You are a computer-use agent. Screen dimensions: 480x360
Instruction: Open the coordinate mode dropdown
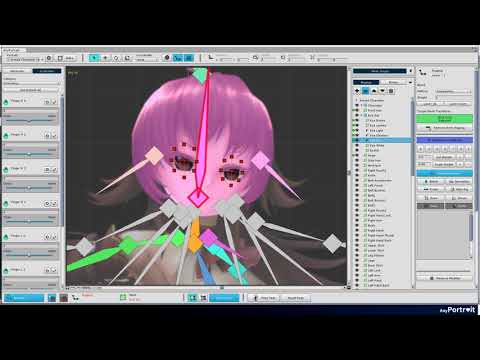pyautogui.click(x=147, y=60)
